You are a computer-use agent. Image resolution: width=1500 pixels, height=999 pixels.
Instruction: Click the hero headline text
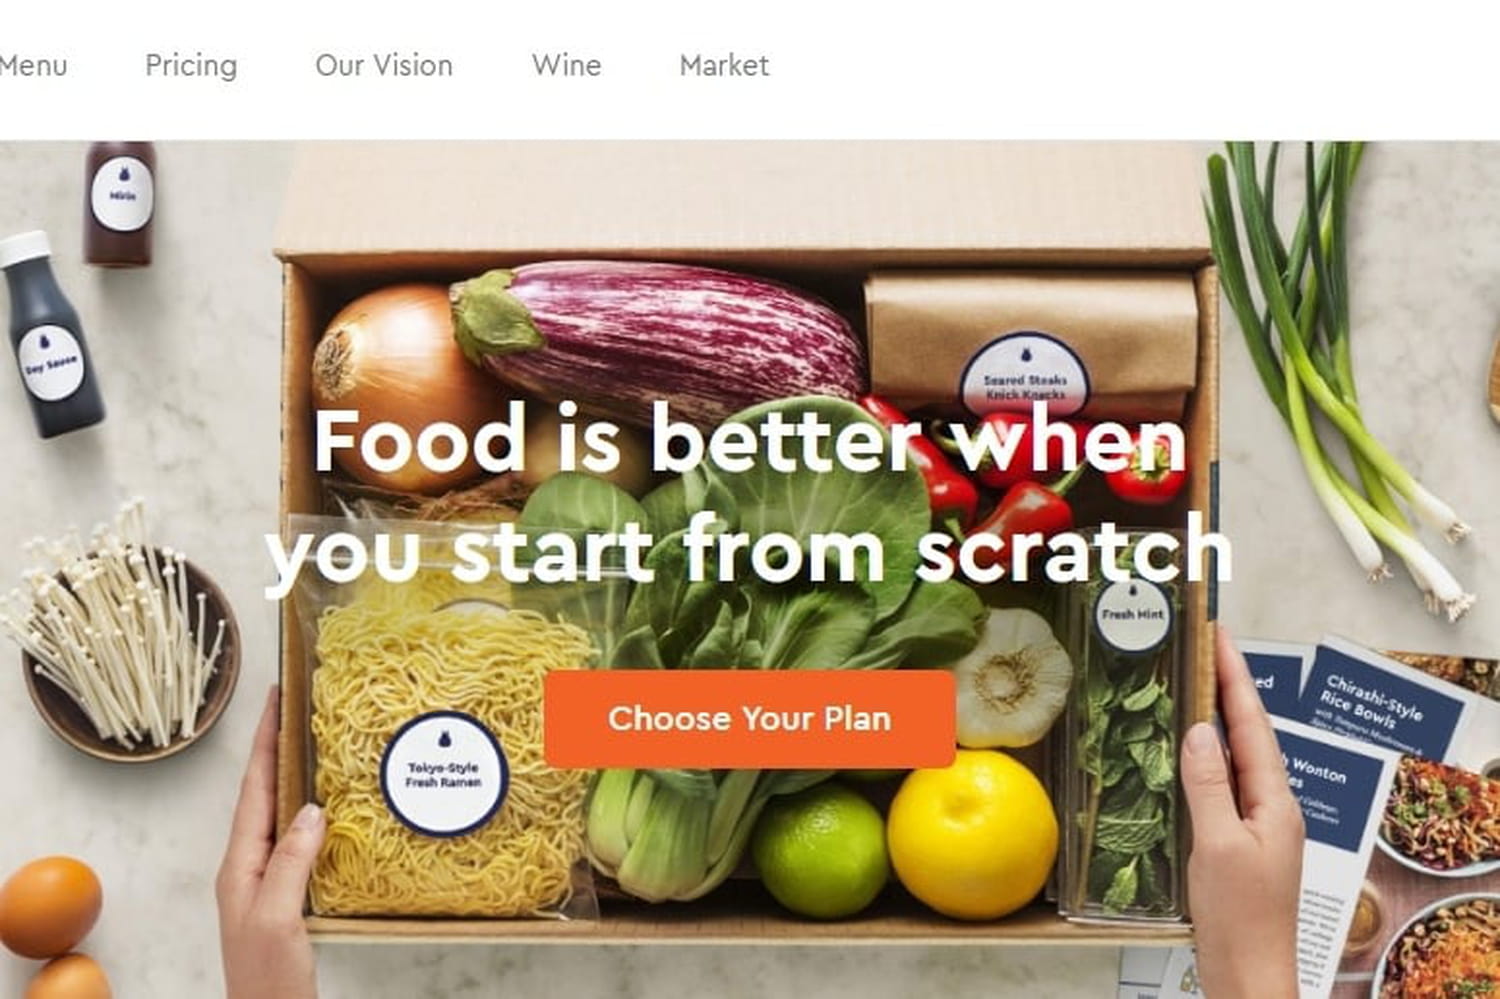pyautogui.click(x=749, y=495)
